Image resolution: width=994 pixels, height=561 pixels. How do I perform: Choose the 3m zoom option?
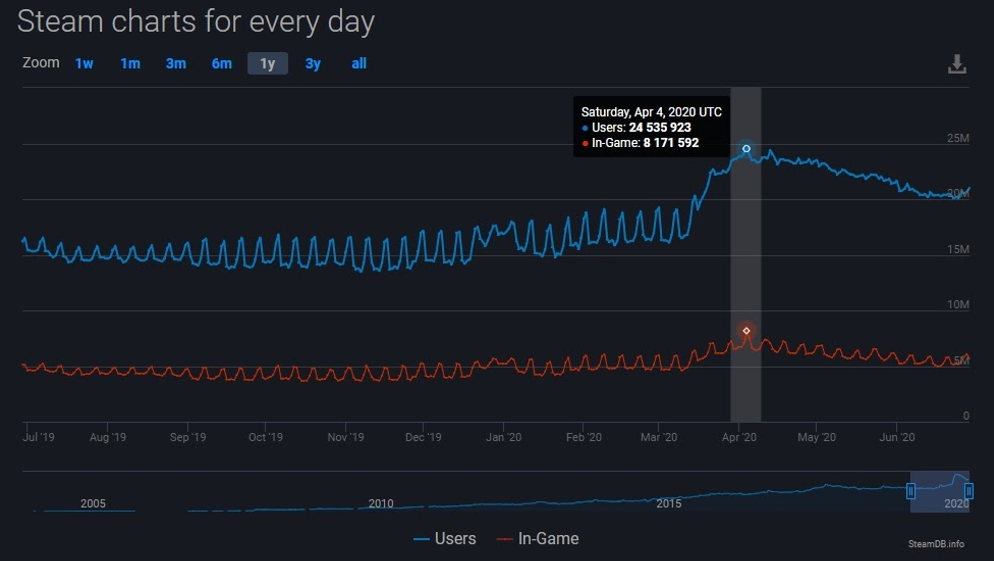176,63
